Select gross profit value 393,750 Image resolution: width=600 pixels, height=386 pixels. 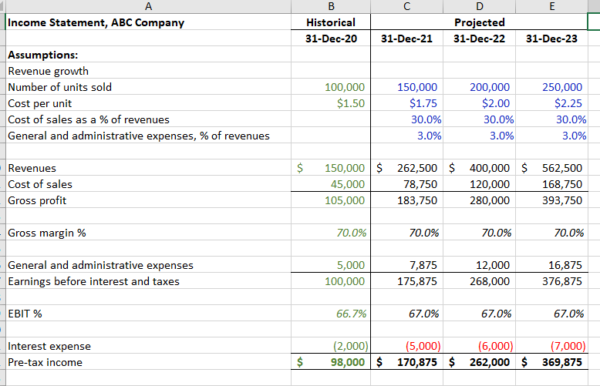coord(551,200)
